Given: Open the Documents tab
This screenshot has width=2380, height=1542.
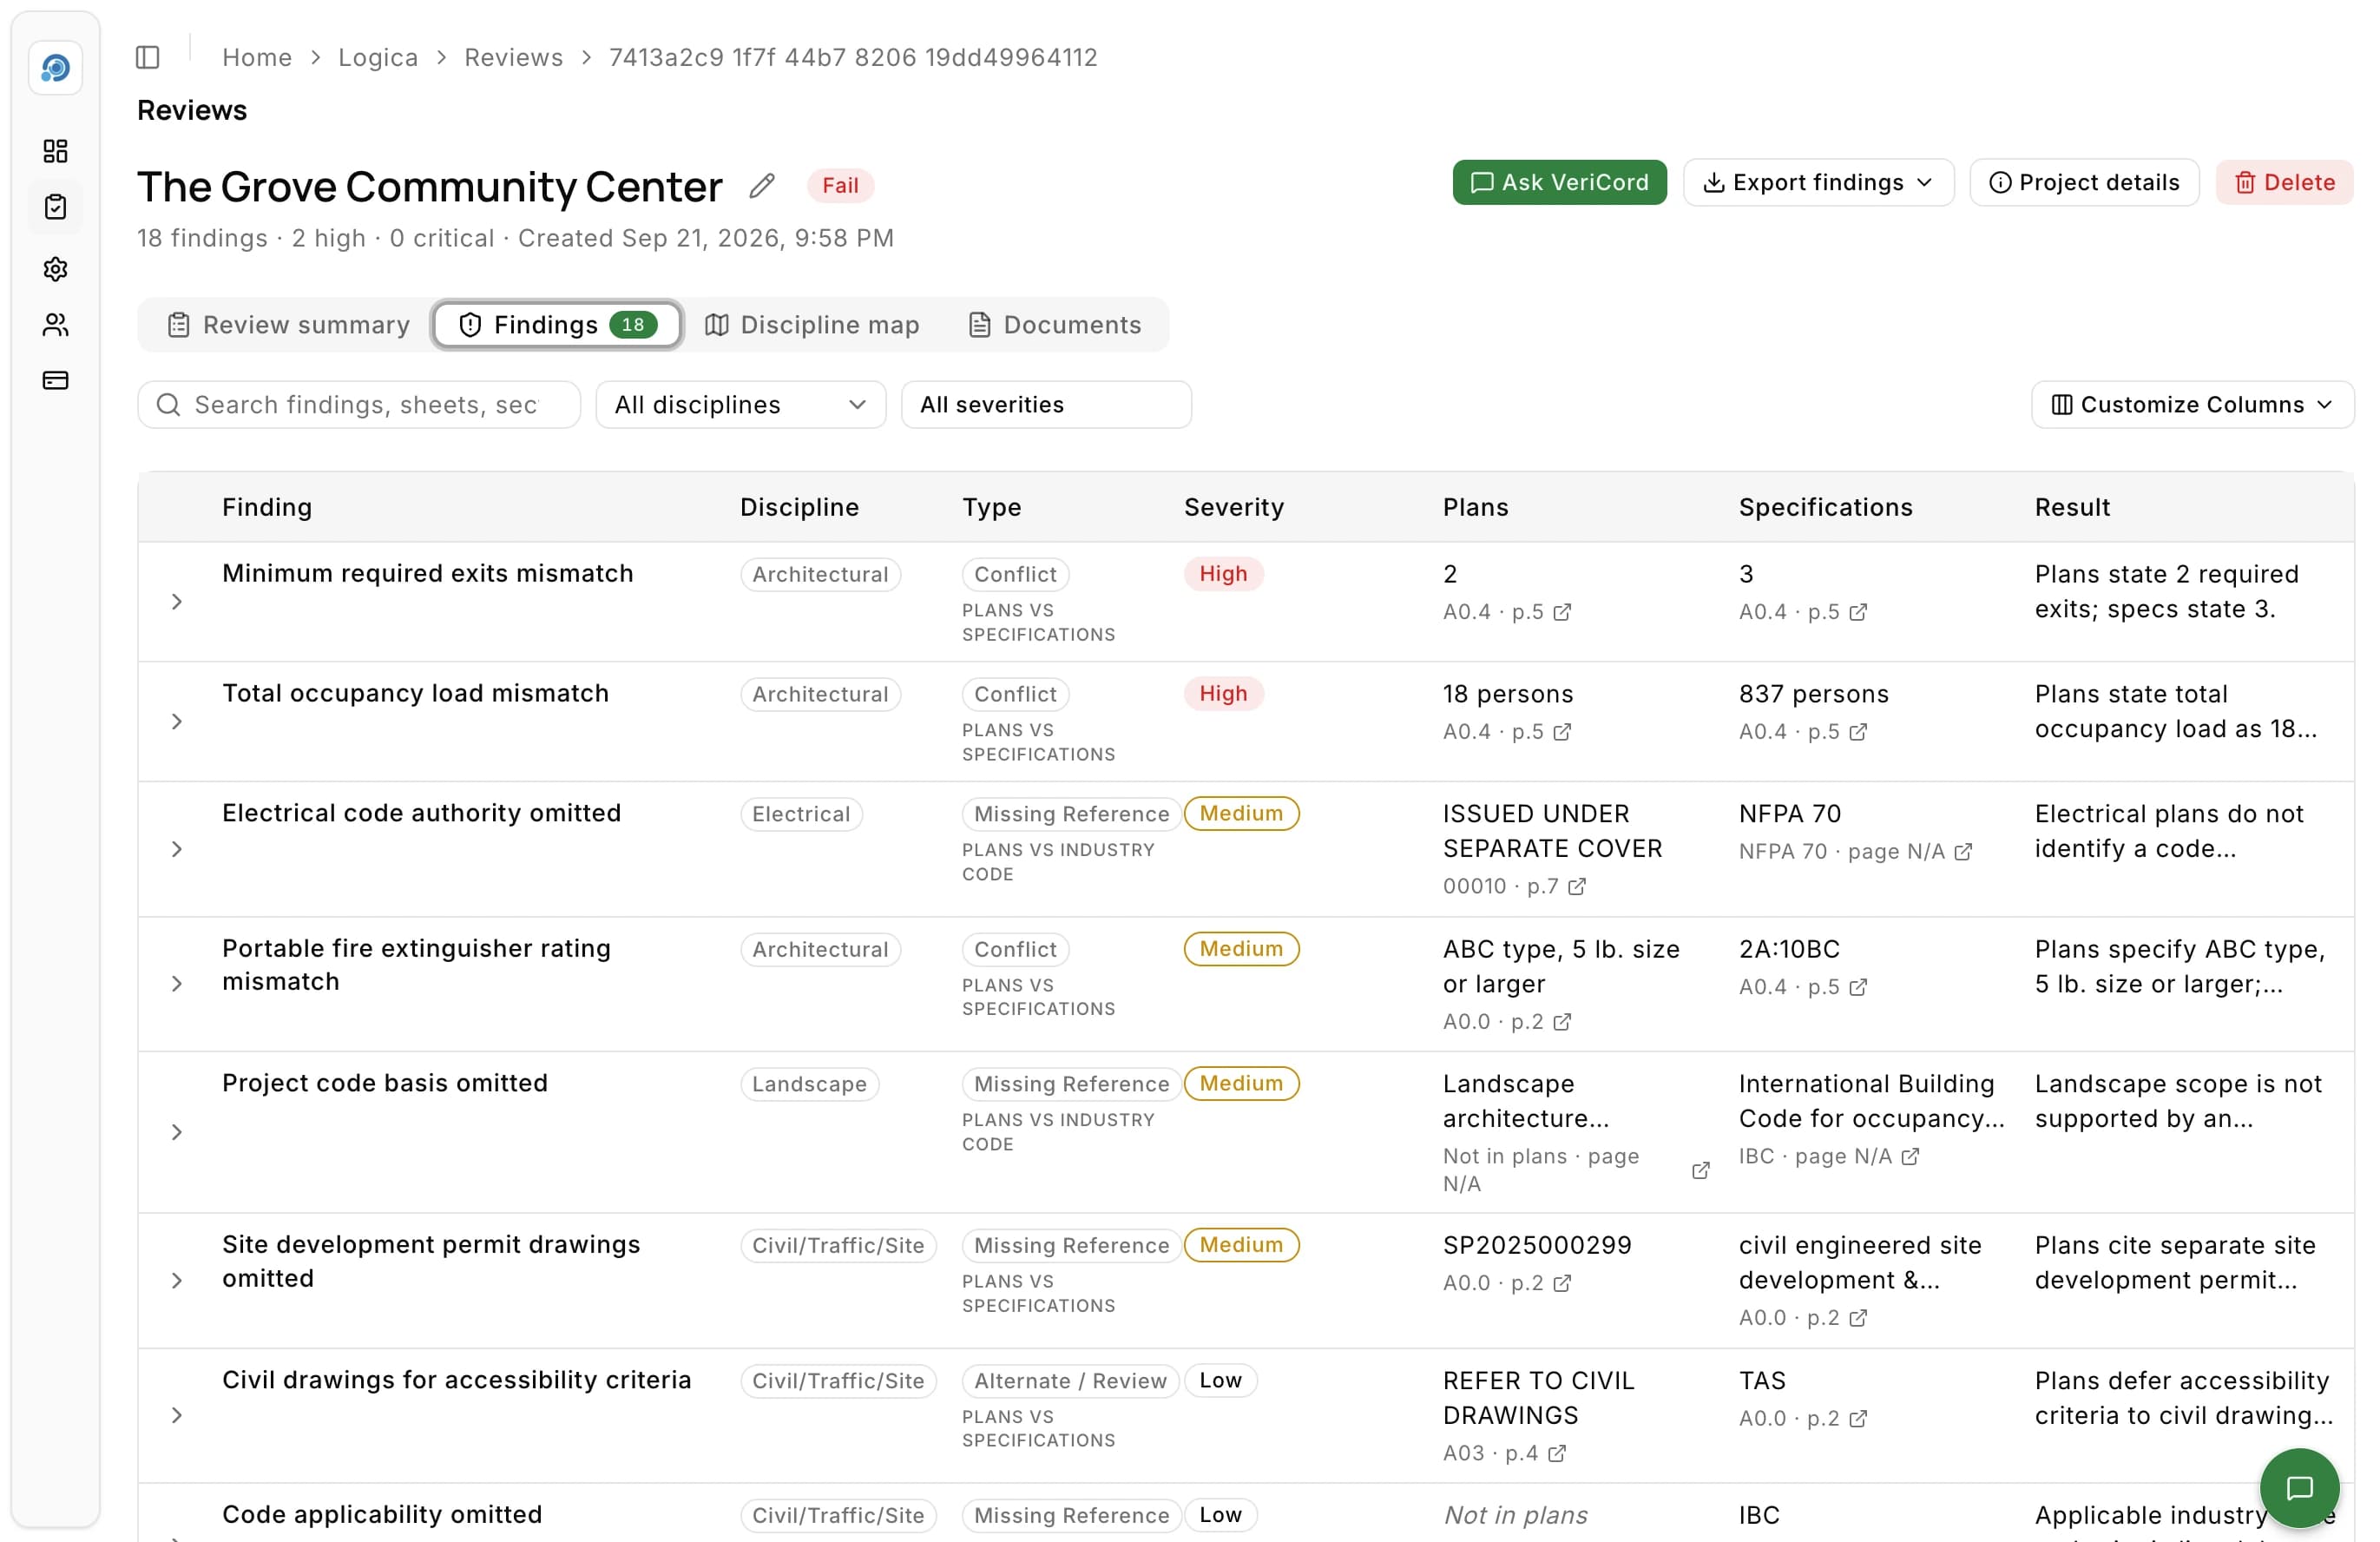Looking at the screenshot, I should point(1055,325).
